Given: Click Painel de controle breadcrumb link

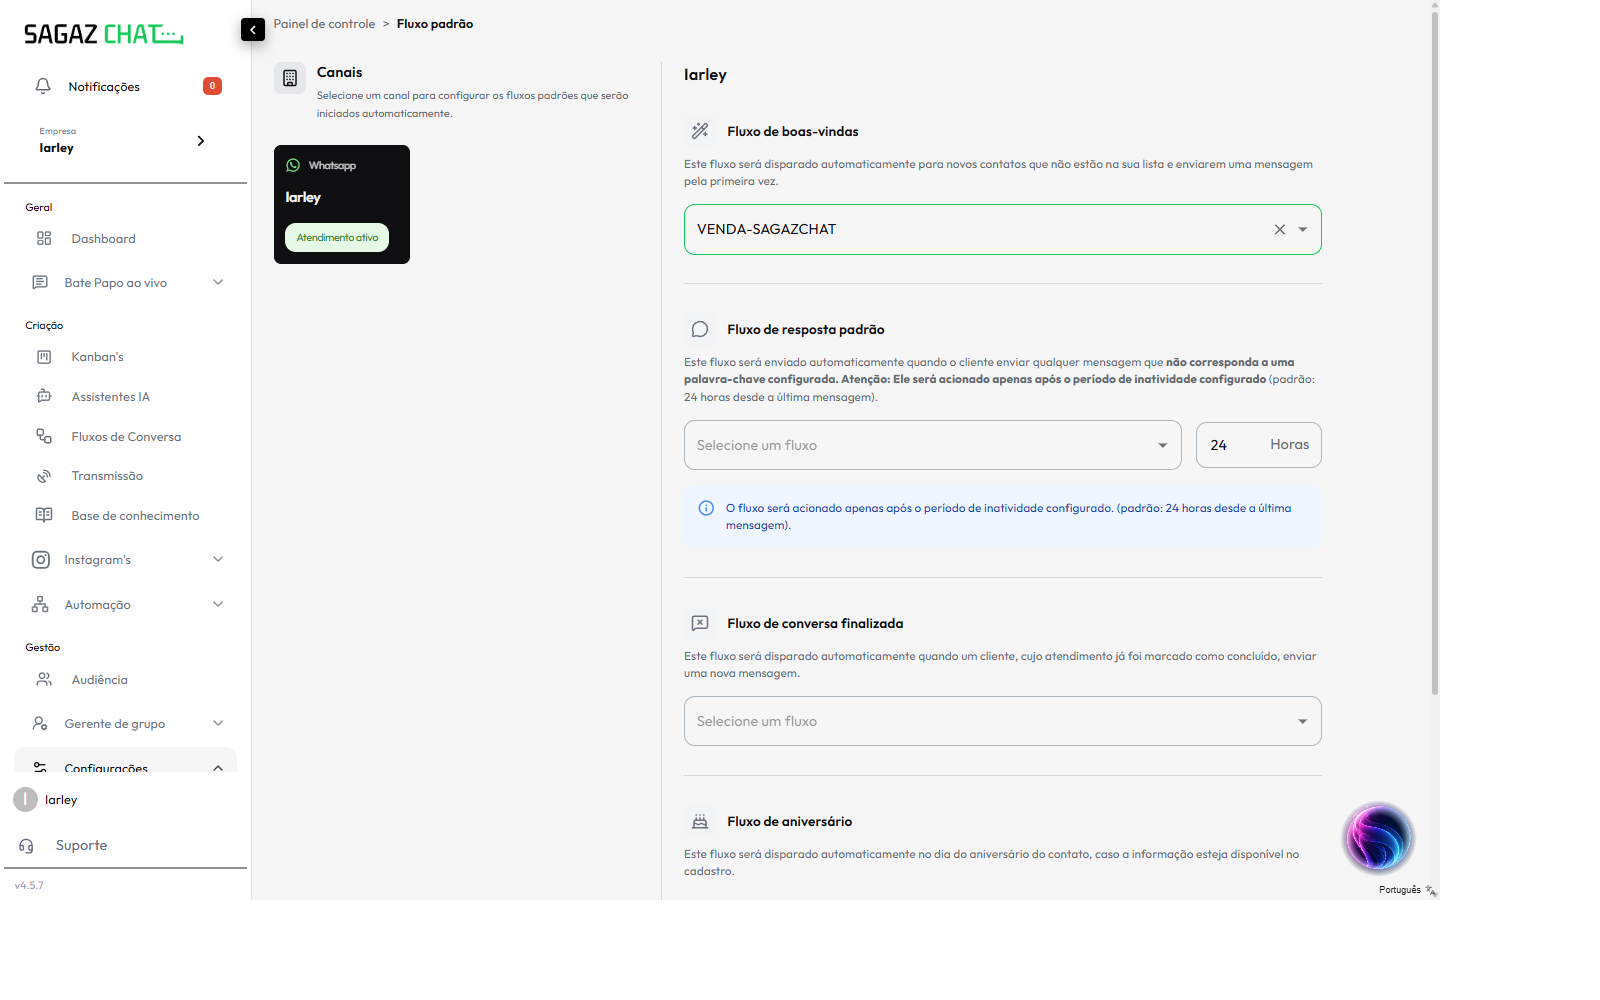Looking at the screenshot, I should 324,24.
